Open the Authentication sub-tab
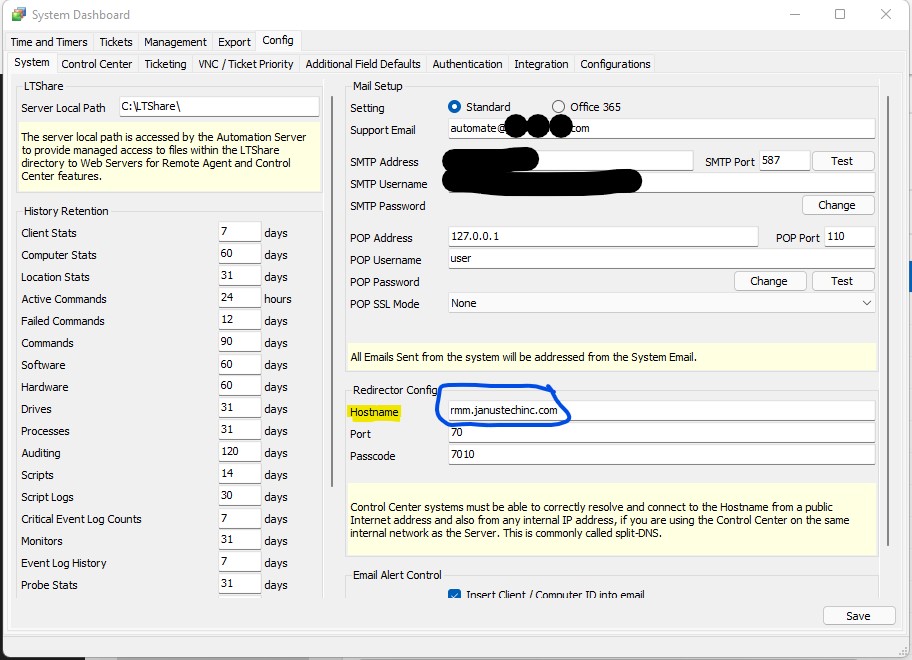This screenshot has height=660, width=912. [467, 64]
